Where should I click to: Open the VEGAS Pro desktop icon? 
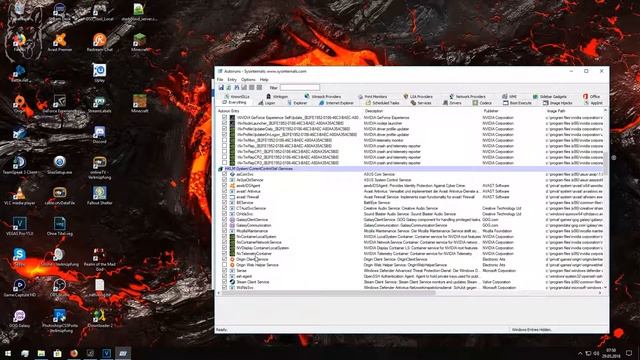tap(19, 226)
